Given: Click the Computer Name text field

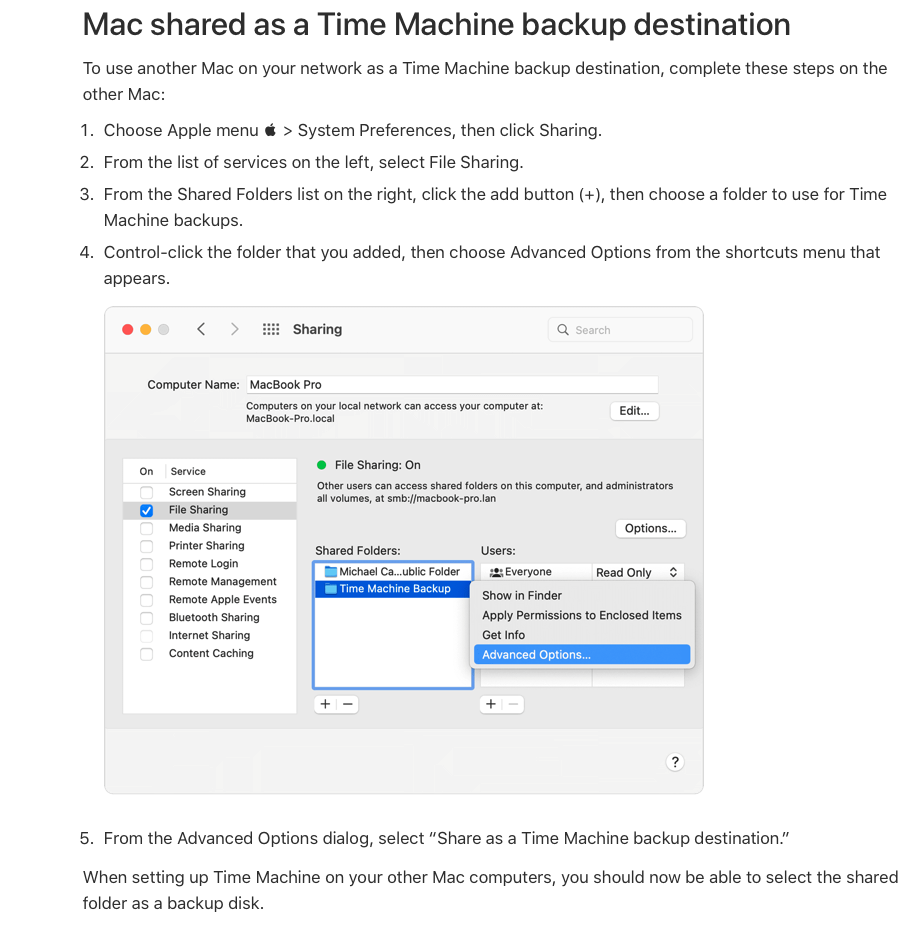Looking at the screenshot, I should pos(452,385).
